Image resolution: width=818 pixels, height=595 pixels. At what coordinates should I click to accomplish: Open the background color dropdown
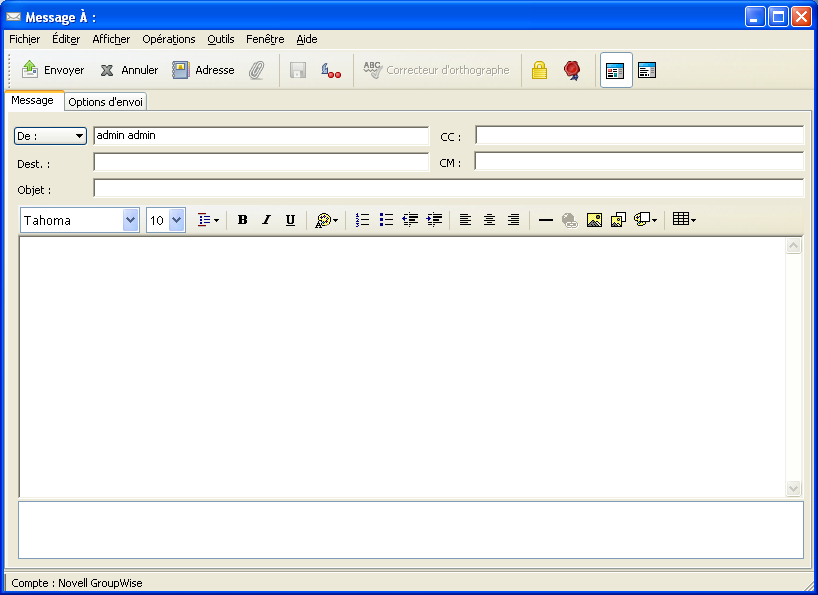click(645, 220)
